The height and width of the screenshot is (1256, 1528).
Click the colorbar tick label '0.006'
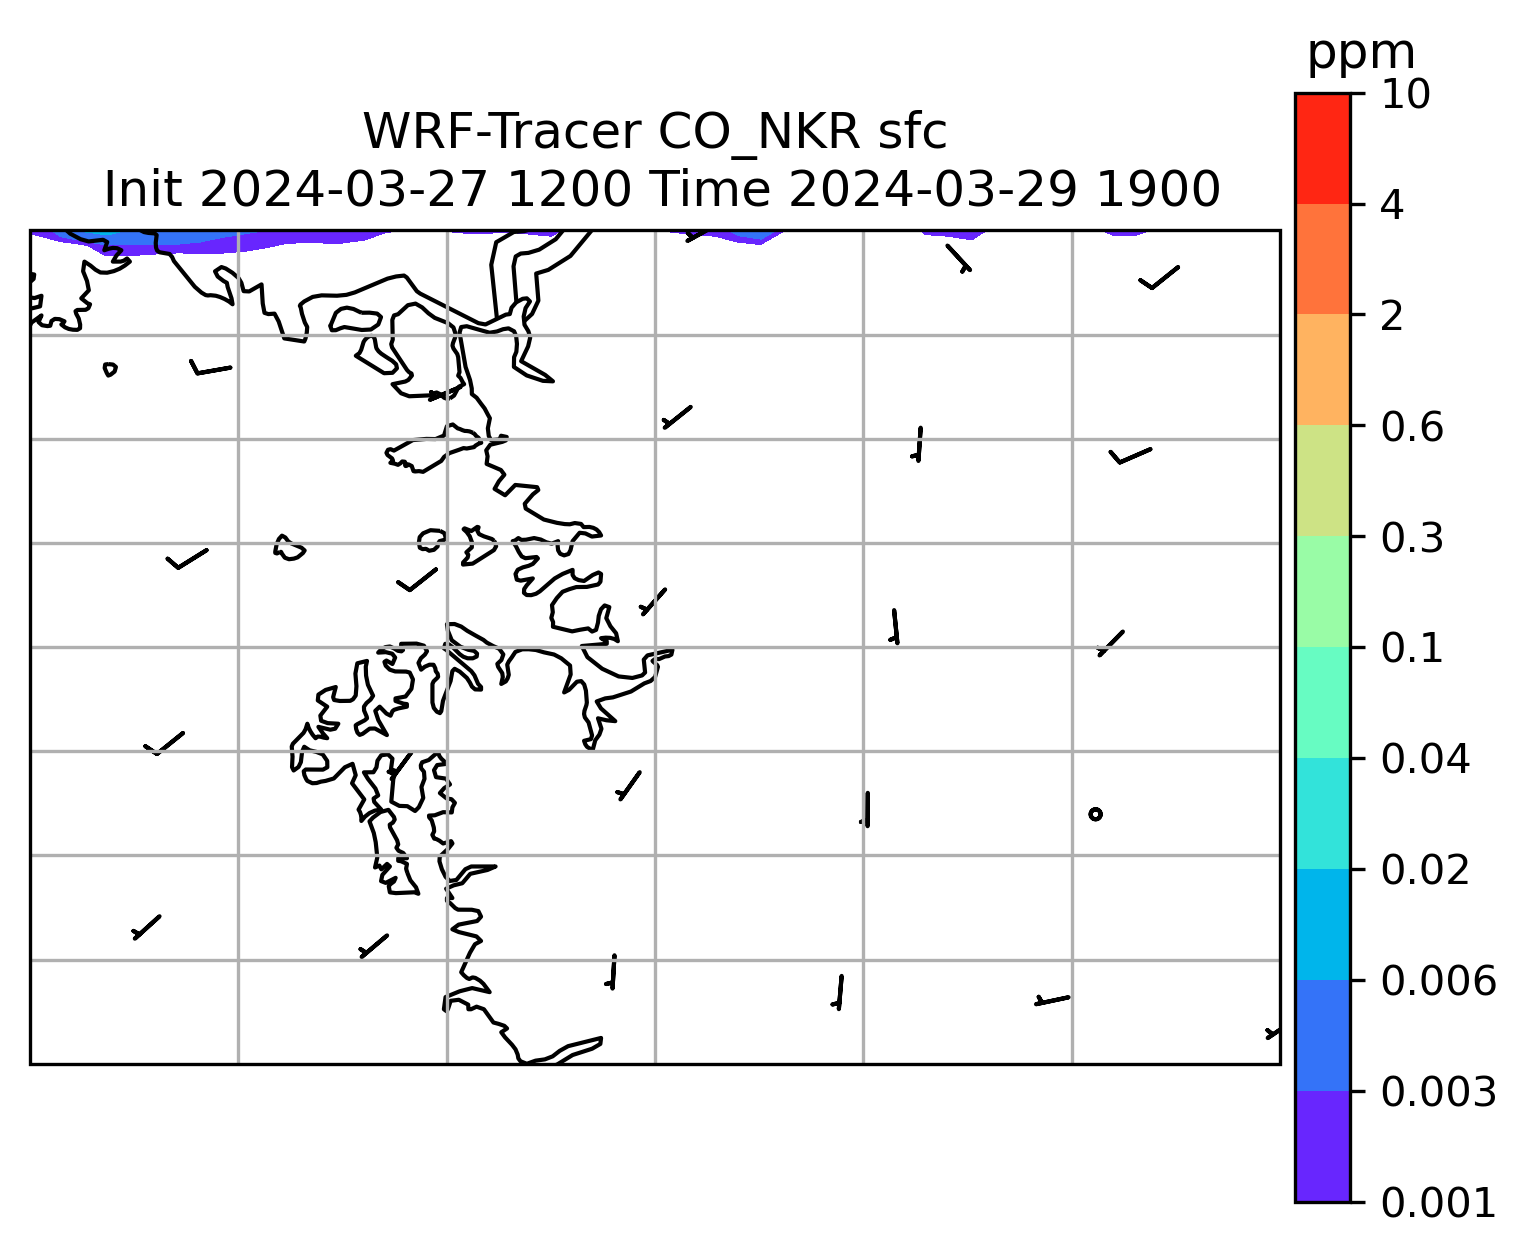pos(1438,981)
